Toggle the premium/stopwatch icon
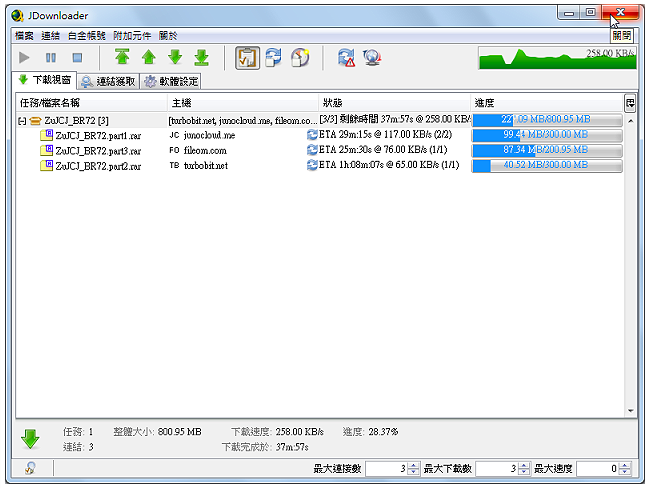650x488 pixels. (x=300, y=58)
